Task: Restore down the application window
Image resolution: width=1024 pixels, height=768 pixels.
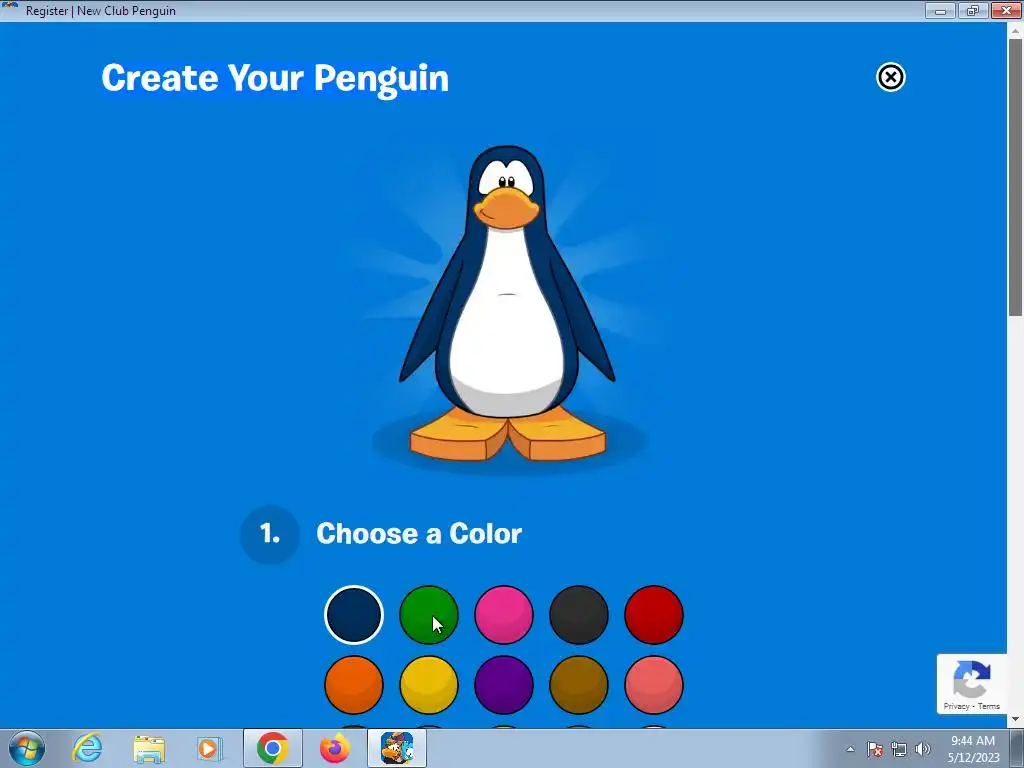Action: click(972, 10)
